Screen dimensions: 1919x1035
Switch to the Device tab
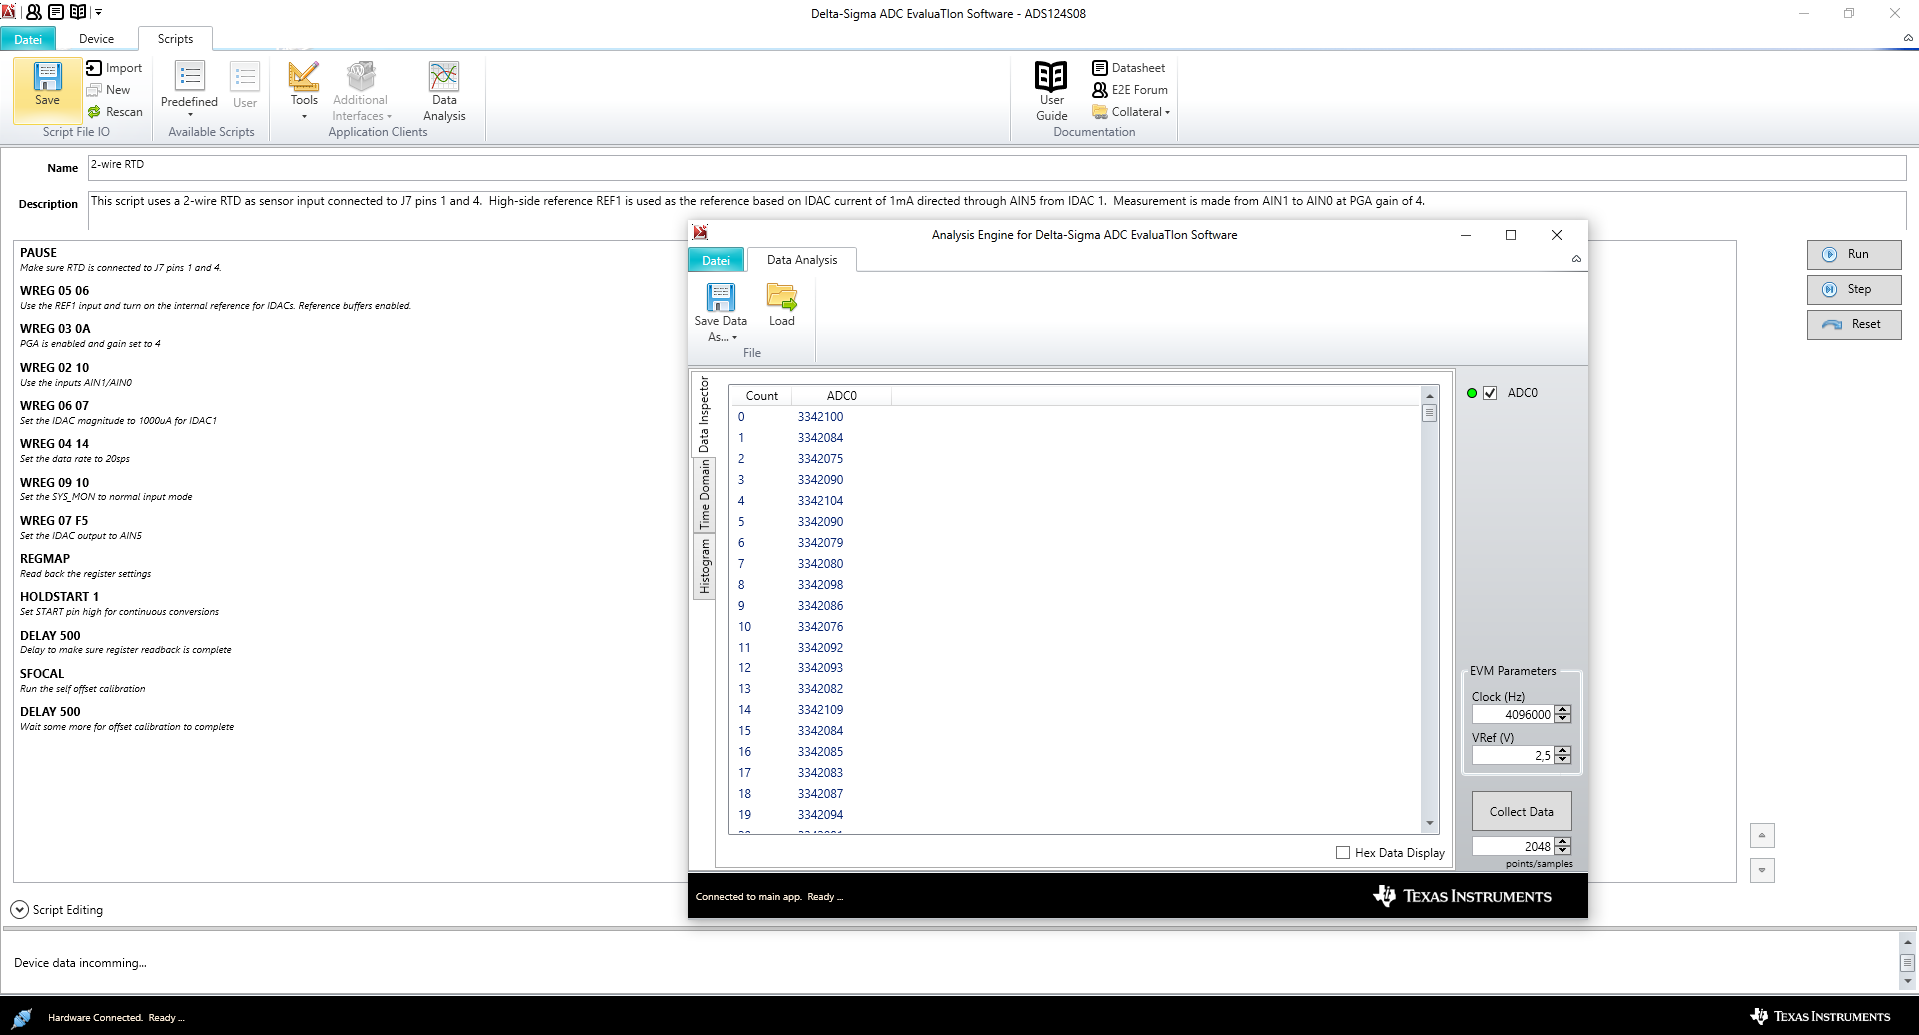[97, 39]
